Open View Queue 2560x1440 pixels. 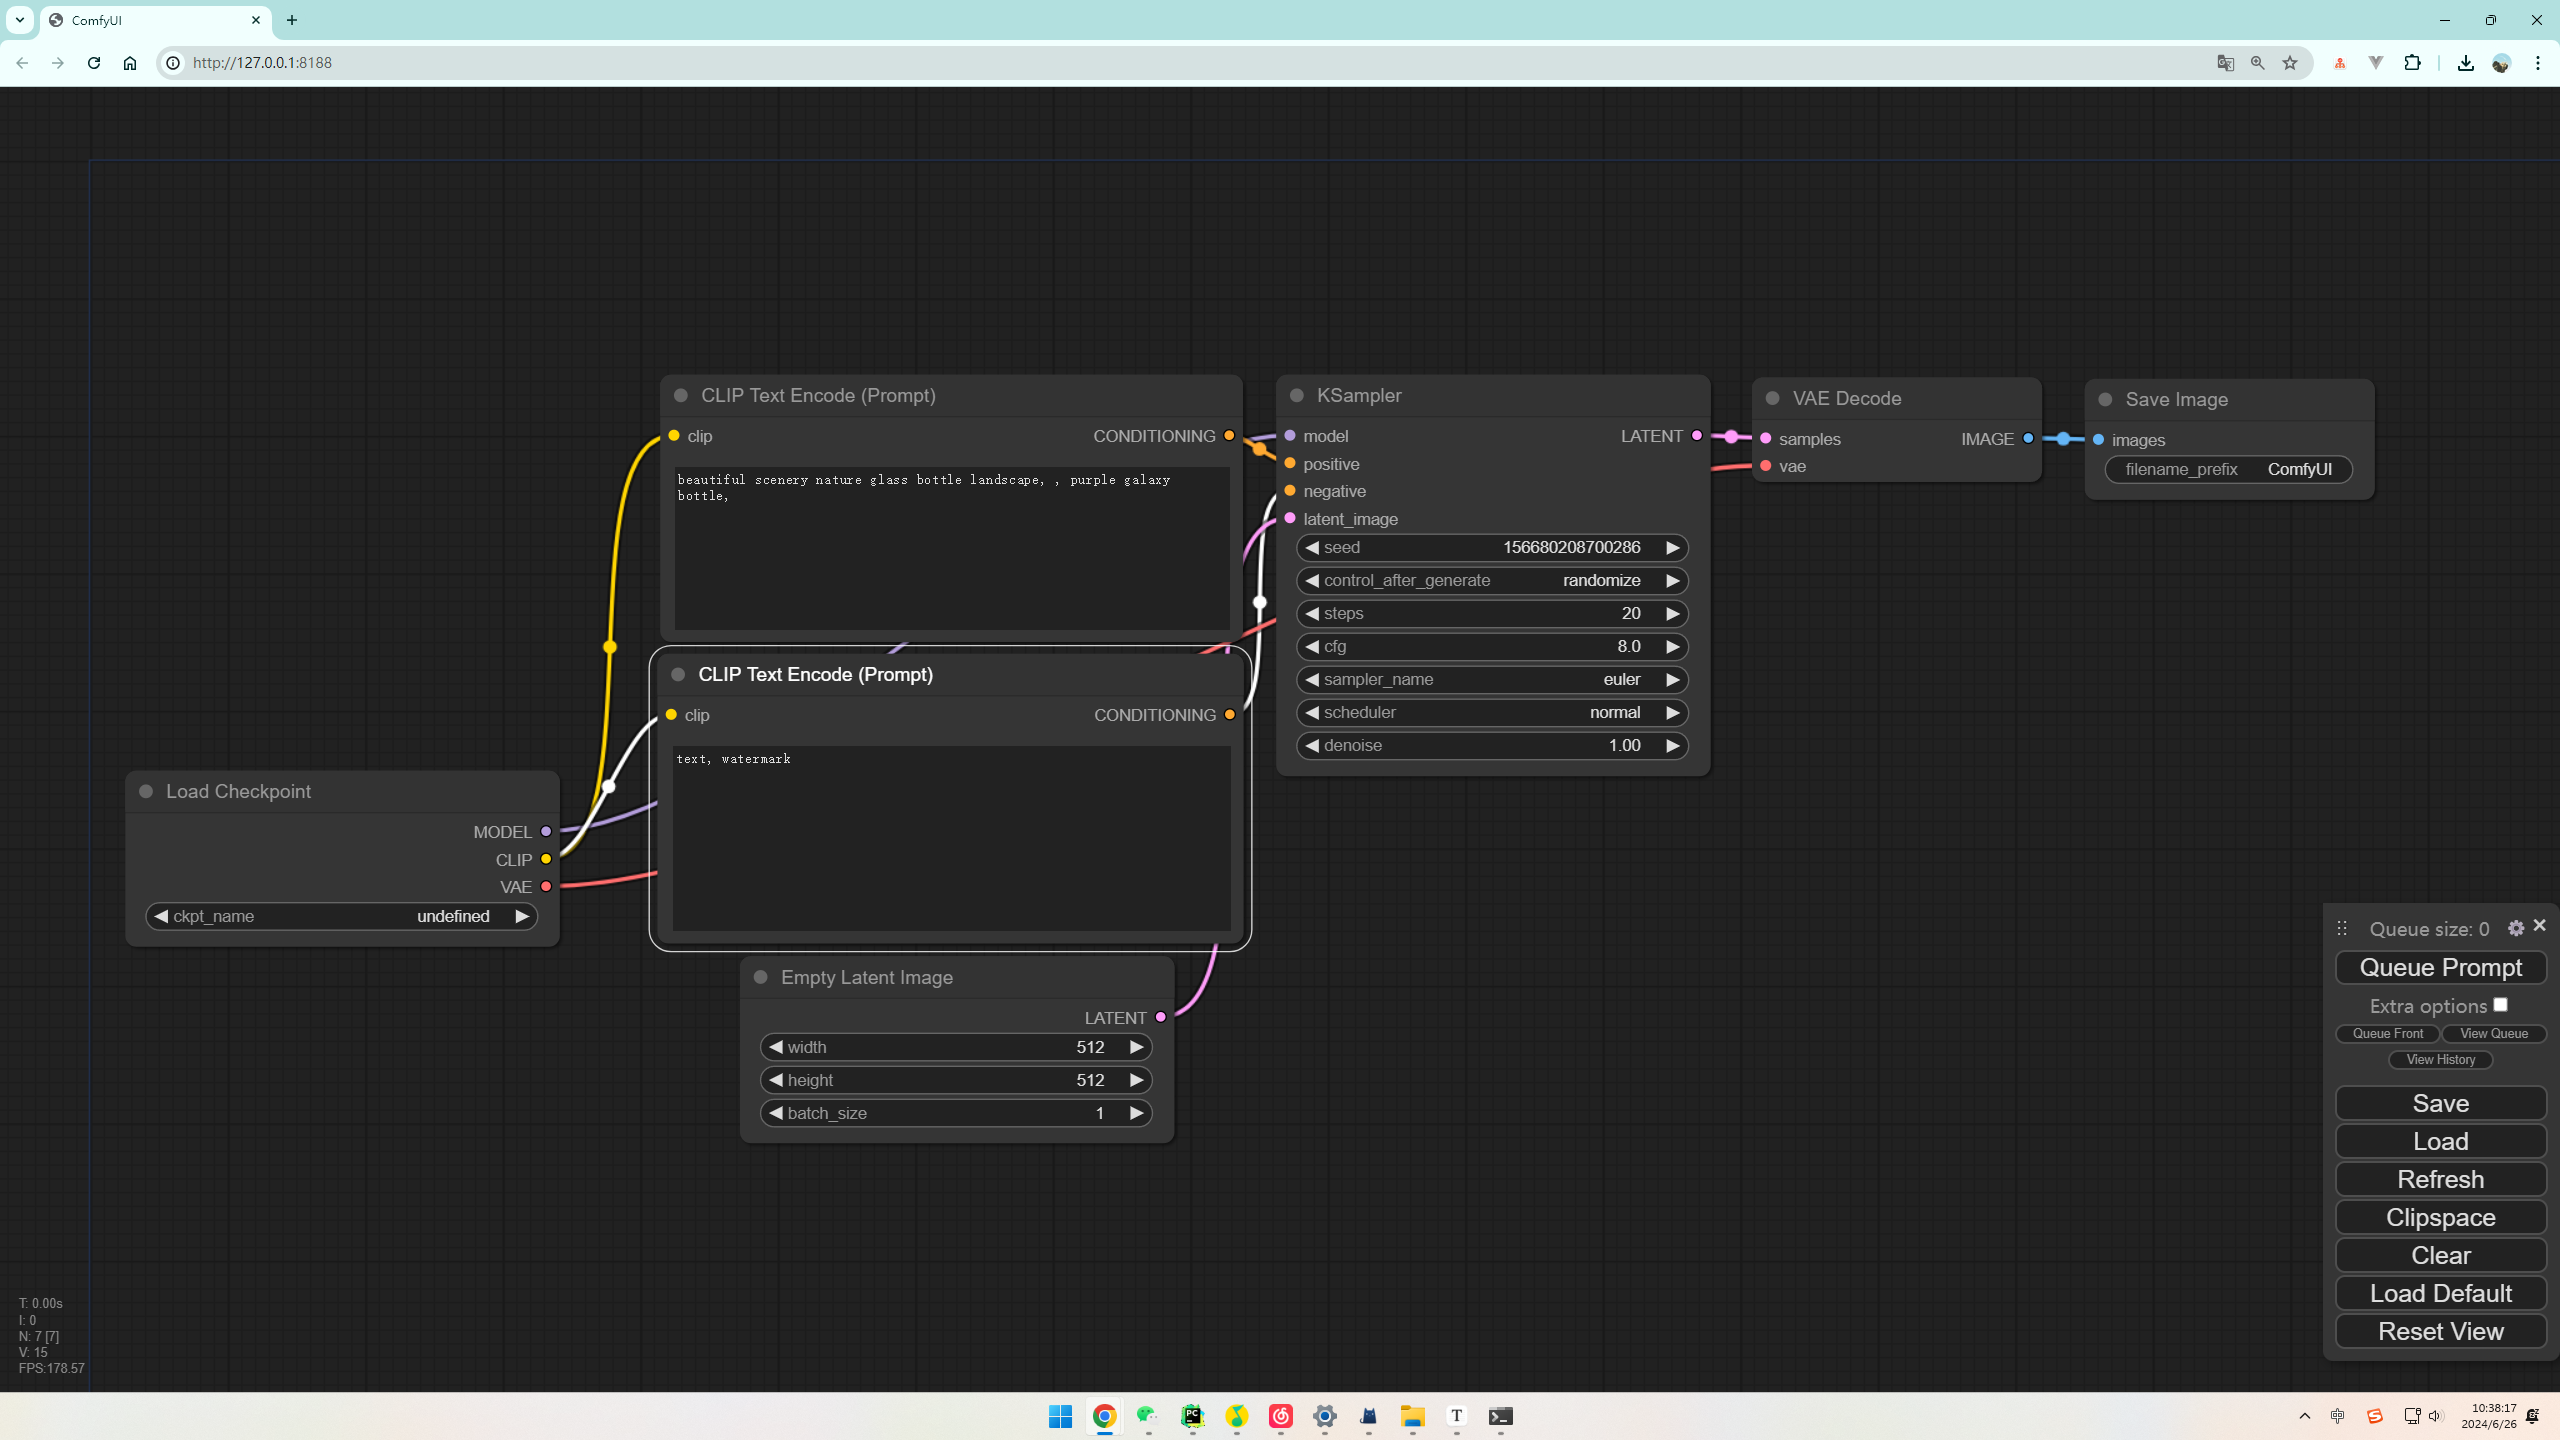tap(2494, 1033)
